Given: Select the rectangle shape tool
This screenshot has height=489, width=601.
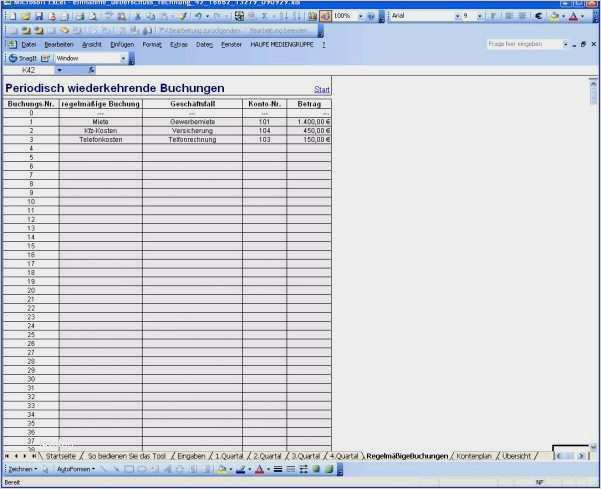Looking at the screenshot, I should [x=129, y=469].
